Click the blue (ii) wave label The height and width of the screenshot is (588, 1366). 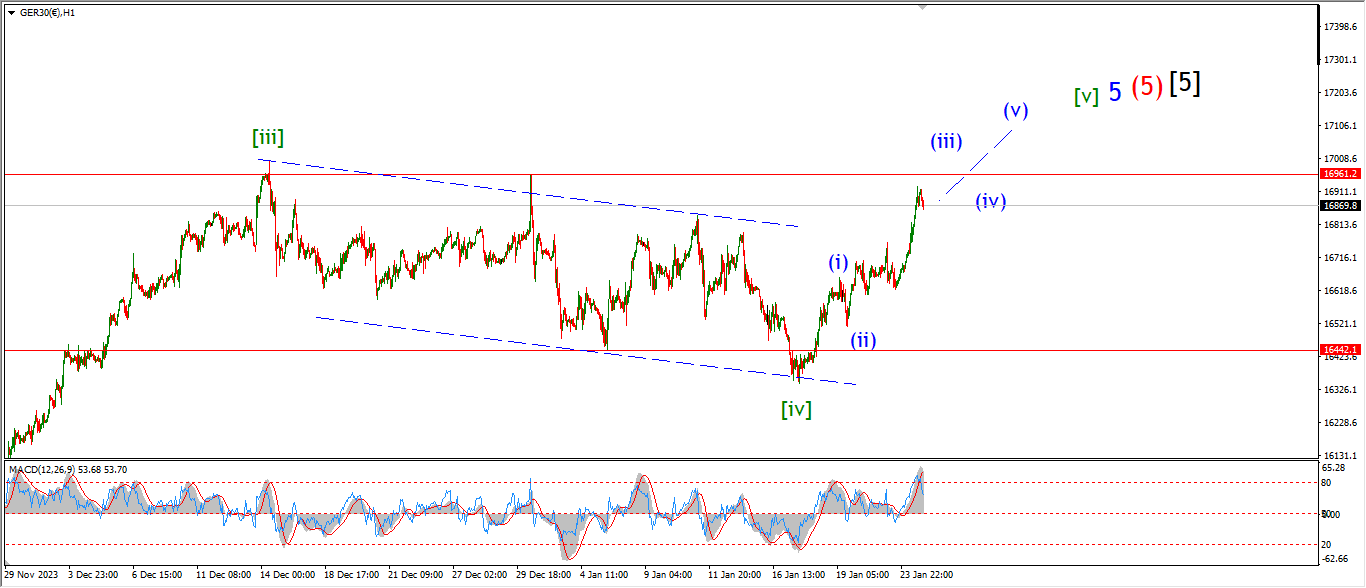point(863,340)
